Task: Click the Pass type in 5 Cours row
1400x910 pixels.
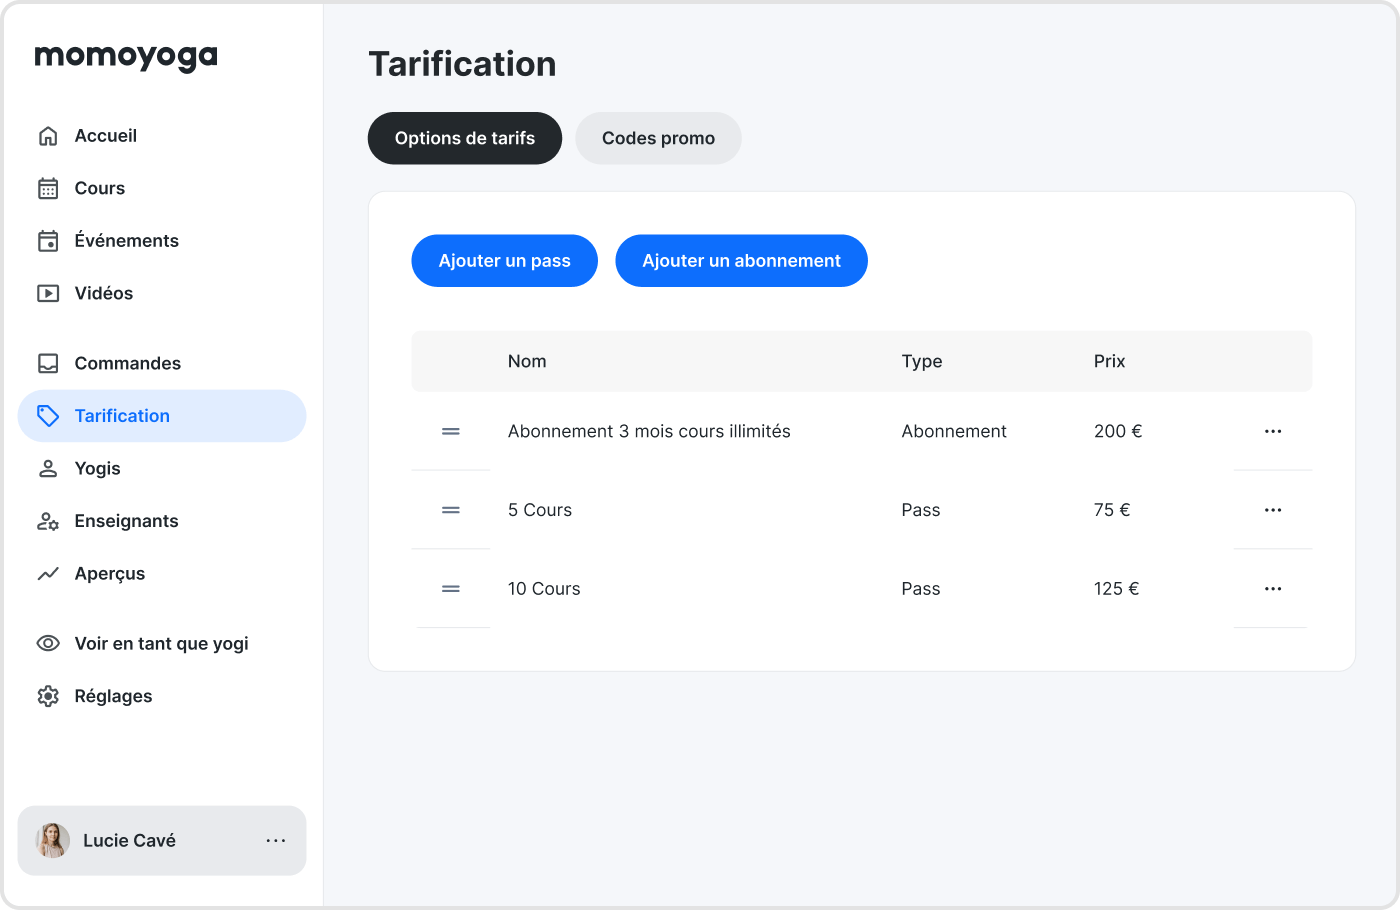Action: 921,510
